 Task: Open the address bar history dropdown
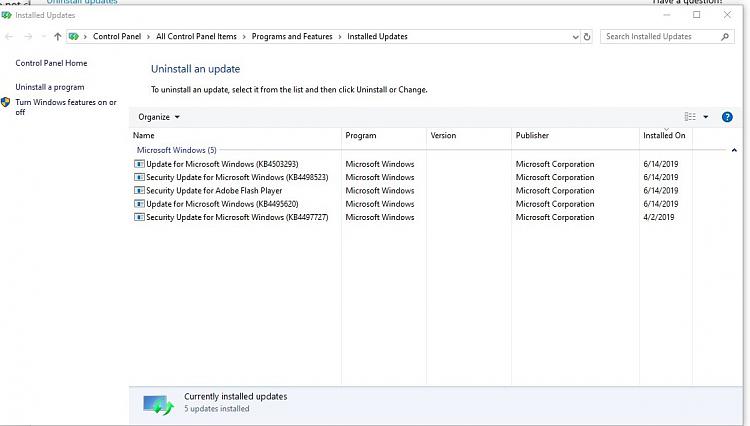click(575, 37)
